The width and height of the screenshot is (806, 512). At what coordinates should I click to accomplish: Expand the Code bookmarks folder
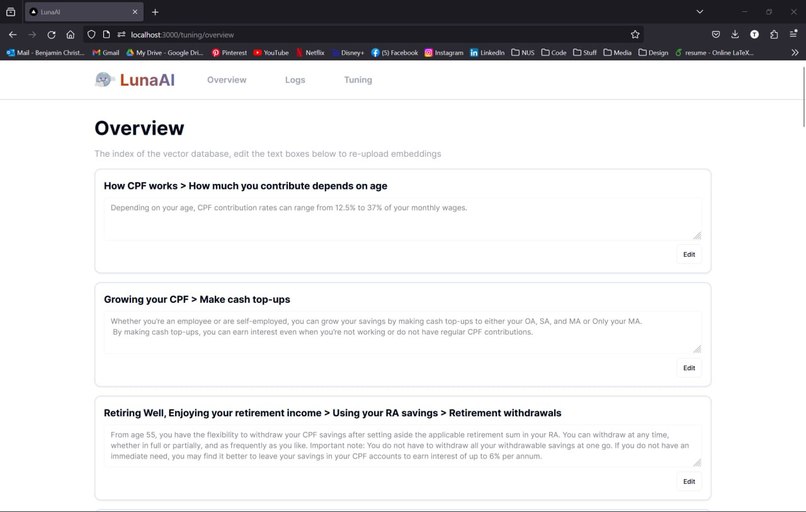554,52
